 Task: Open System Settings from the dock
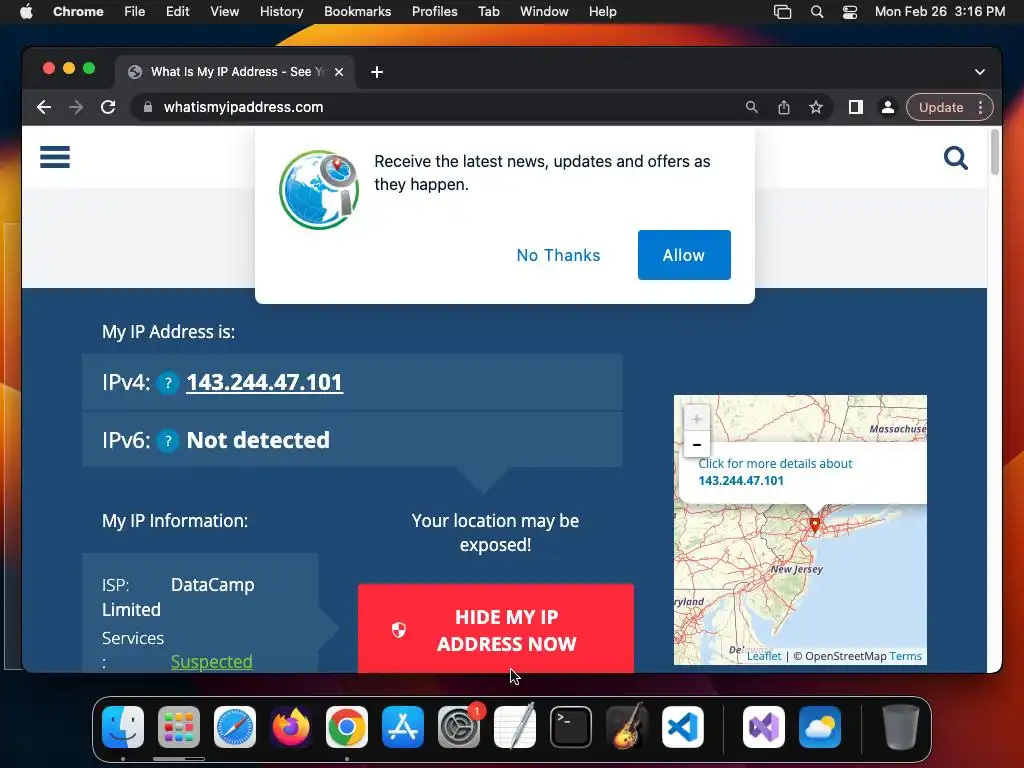pyautogui.click(x=459, y=727)
